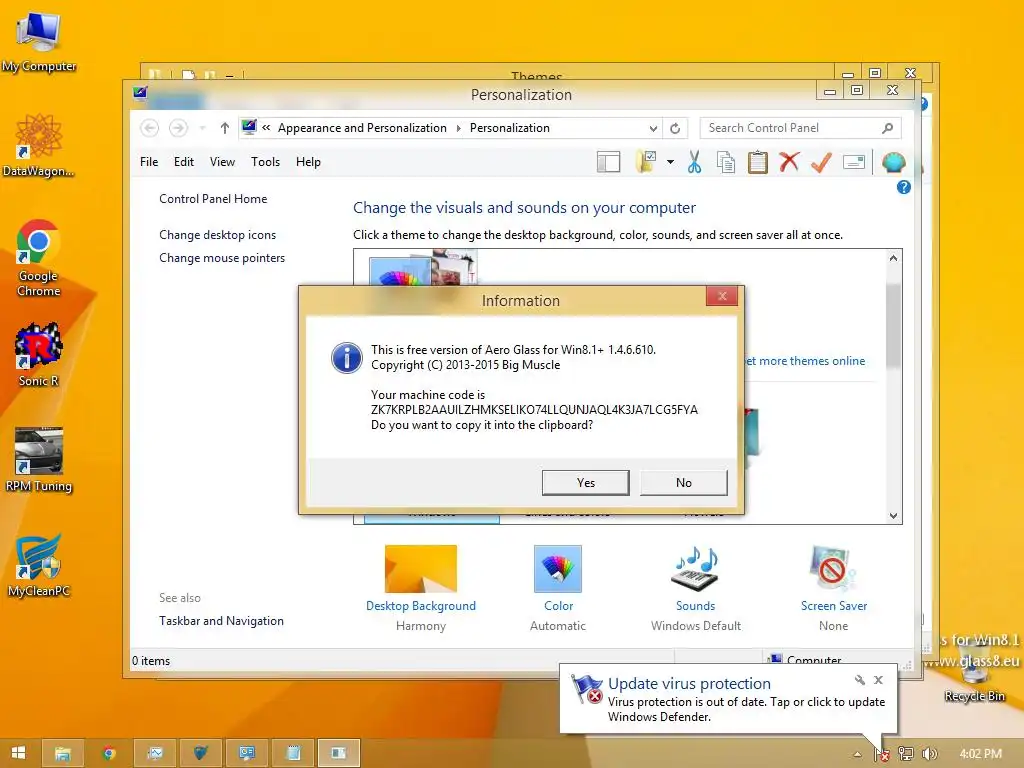Expand the address bar history dropdown

(653, 129)
